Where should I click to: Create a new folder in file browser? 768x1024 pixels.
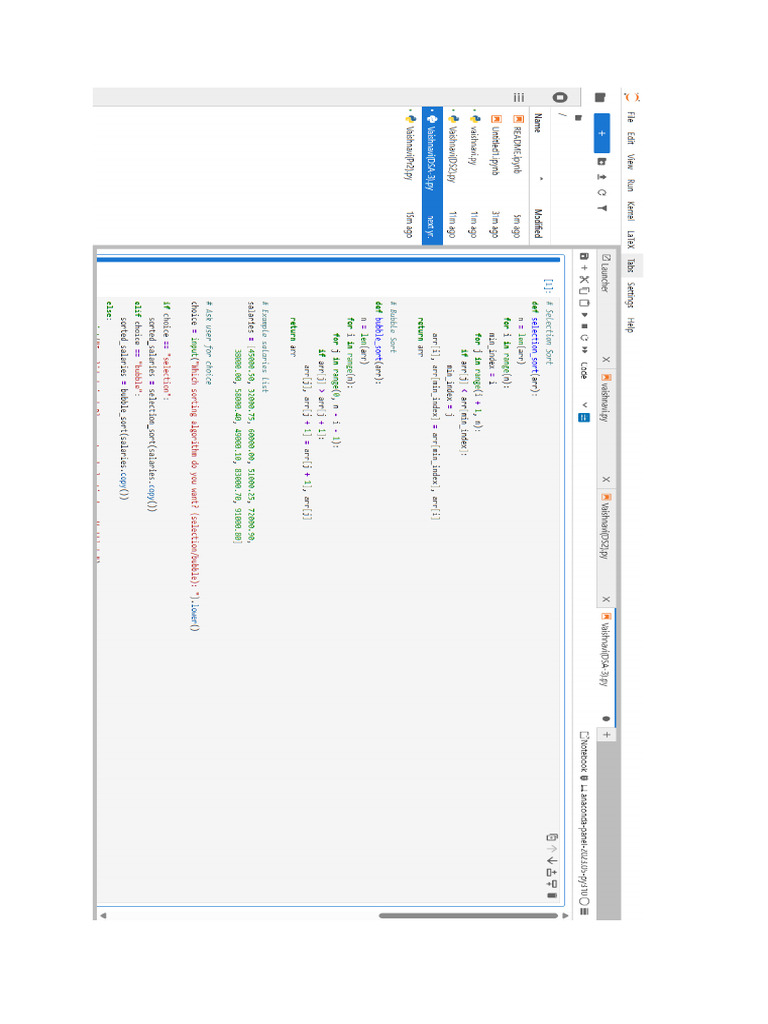coord(601,161)
